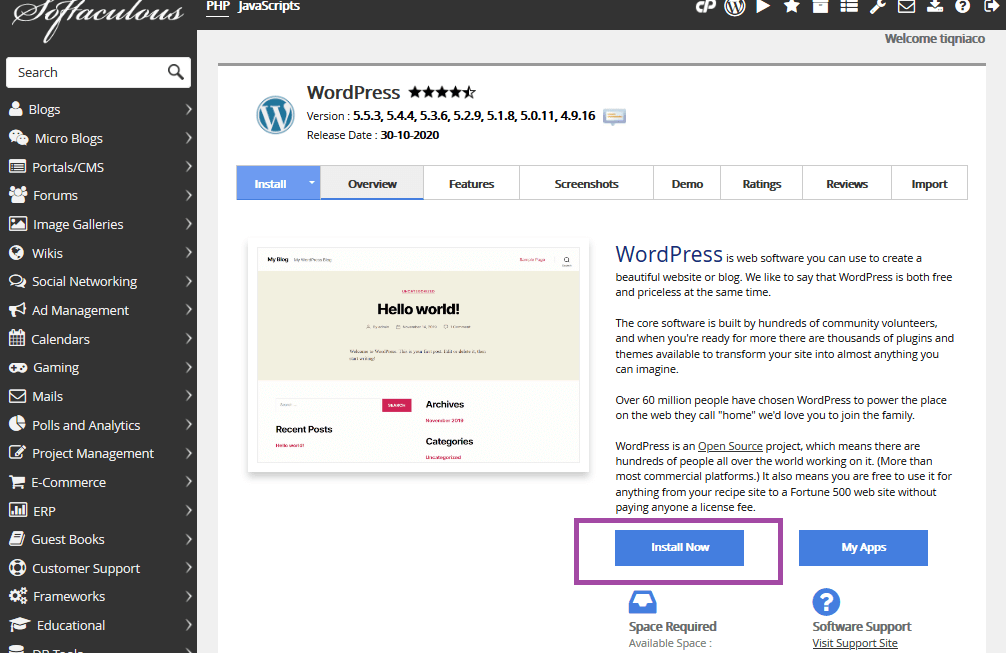Click the Image Galleries picture icon
Image resolution: width=1006 pixels, height=653 pixels.
point(18,224)
